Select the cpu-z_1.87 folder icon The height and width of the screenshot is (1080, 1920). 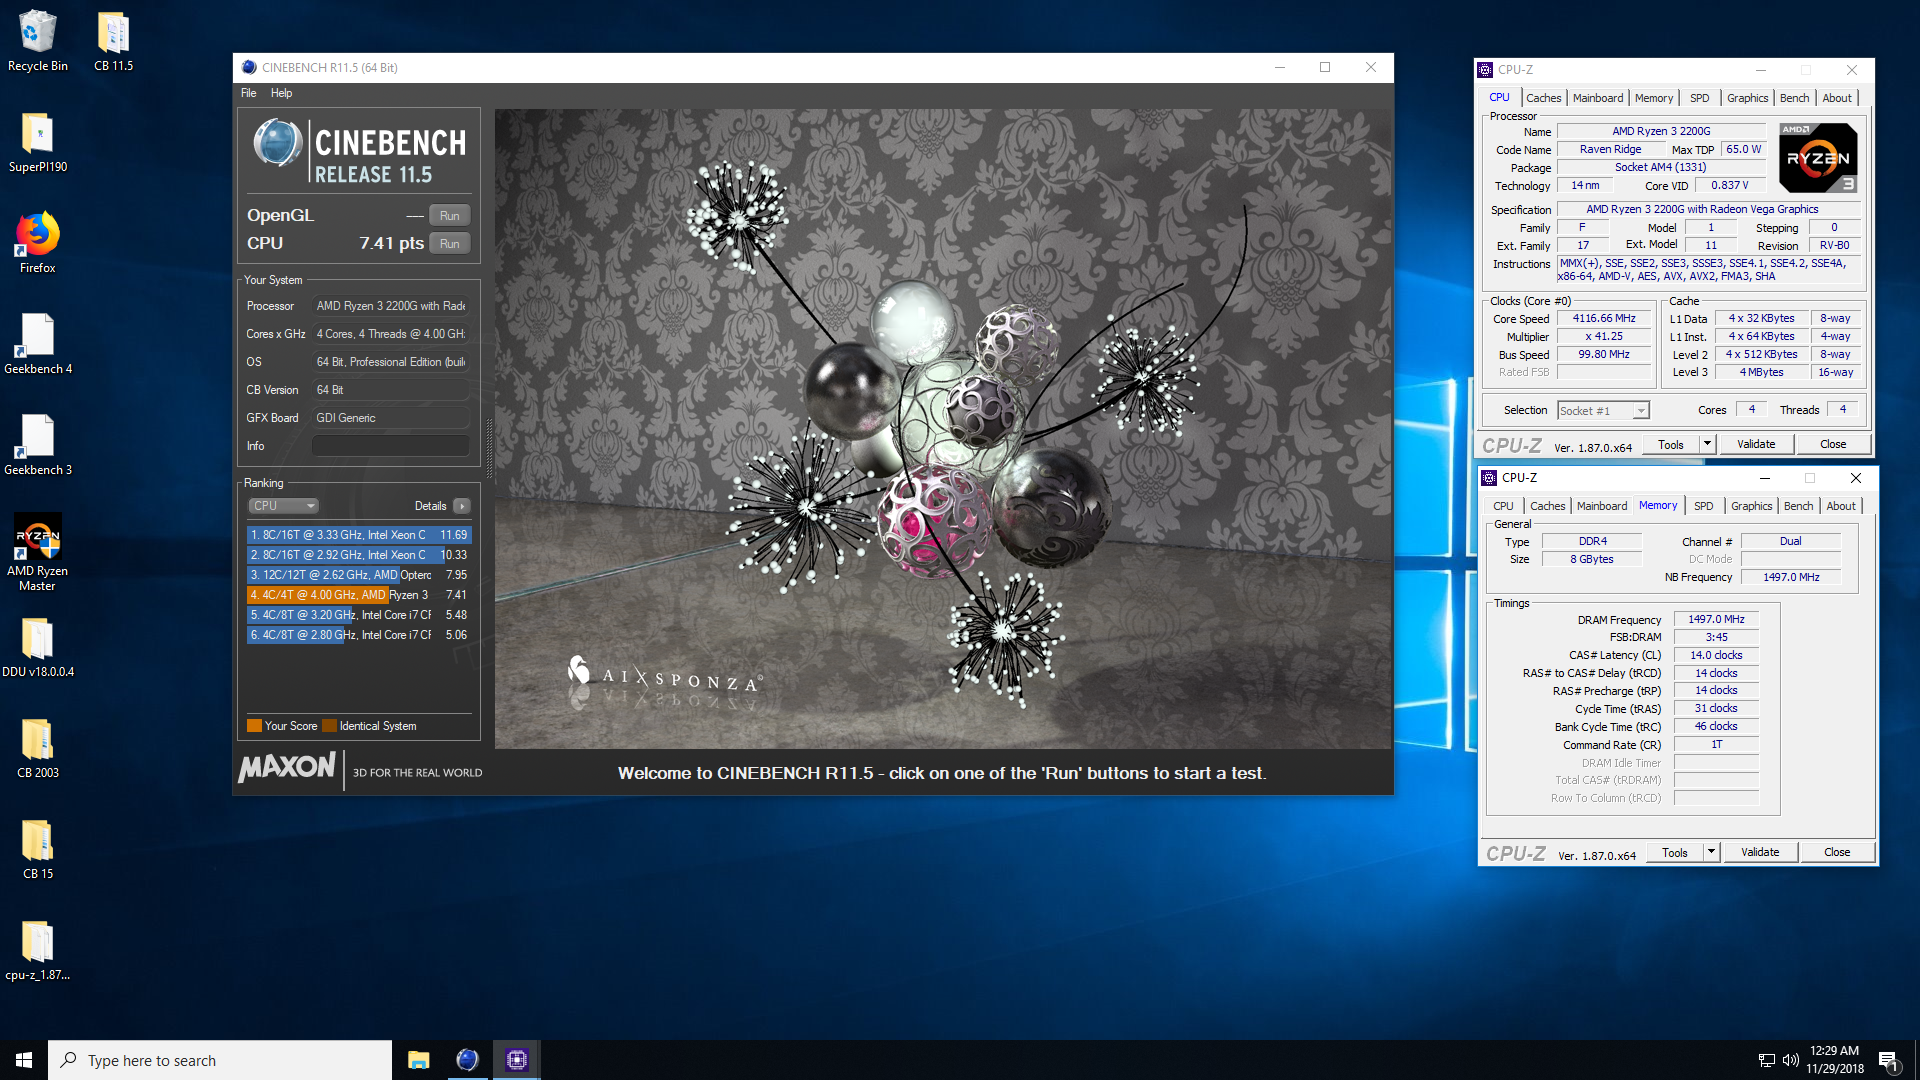tap(38, 950)
